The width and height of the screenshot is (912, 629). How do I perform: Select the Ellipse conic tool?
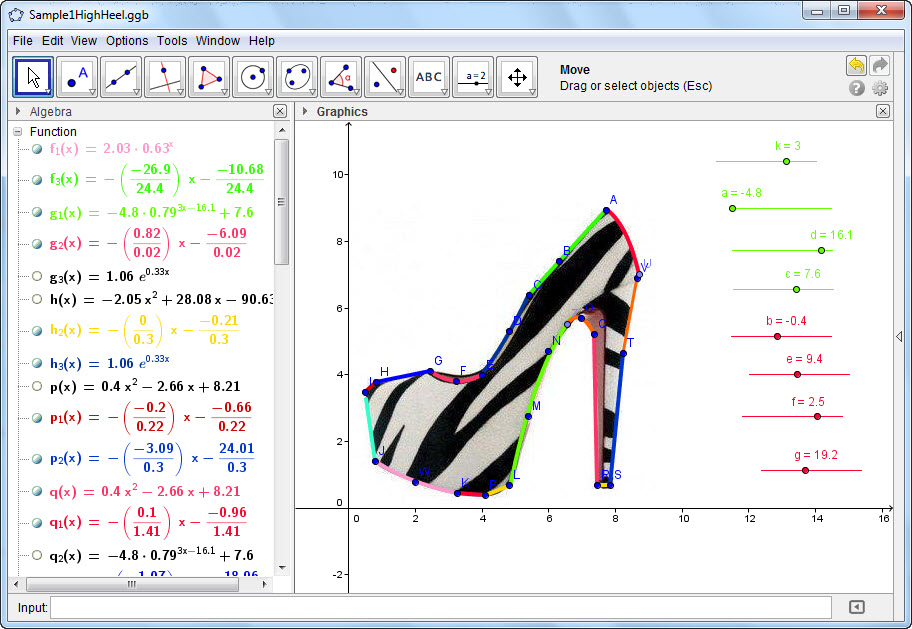[x=297, y=77]
